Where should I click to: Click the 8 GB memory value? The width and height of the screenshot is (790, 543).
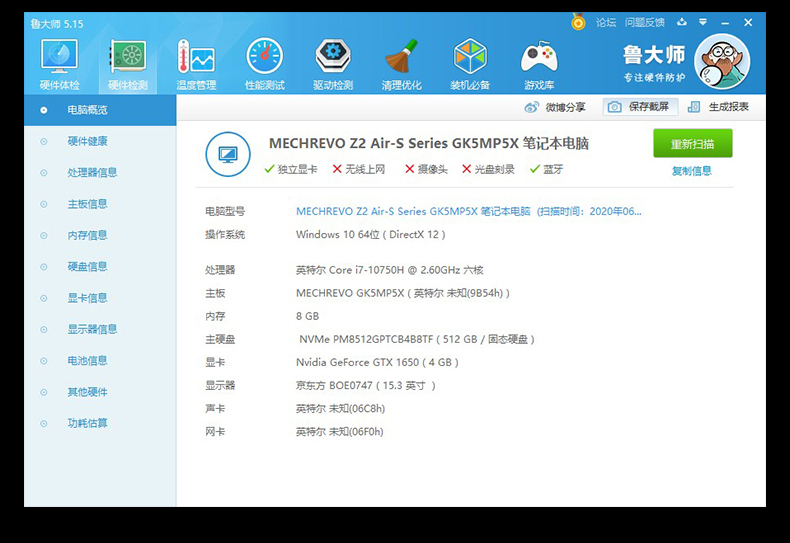307,316
